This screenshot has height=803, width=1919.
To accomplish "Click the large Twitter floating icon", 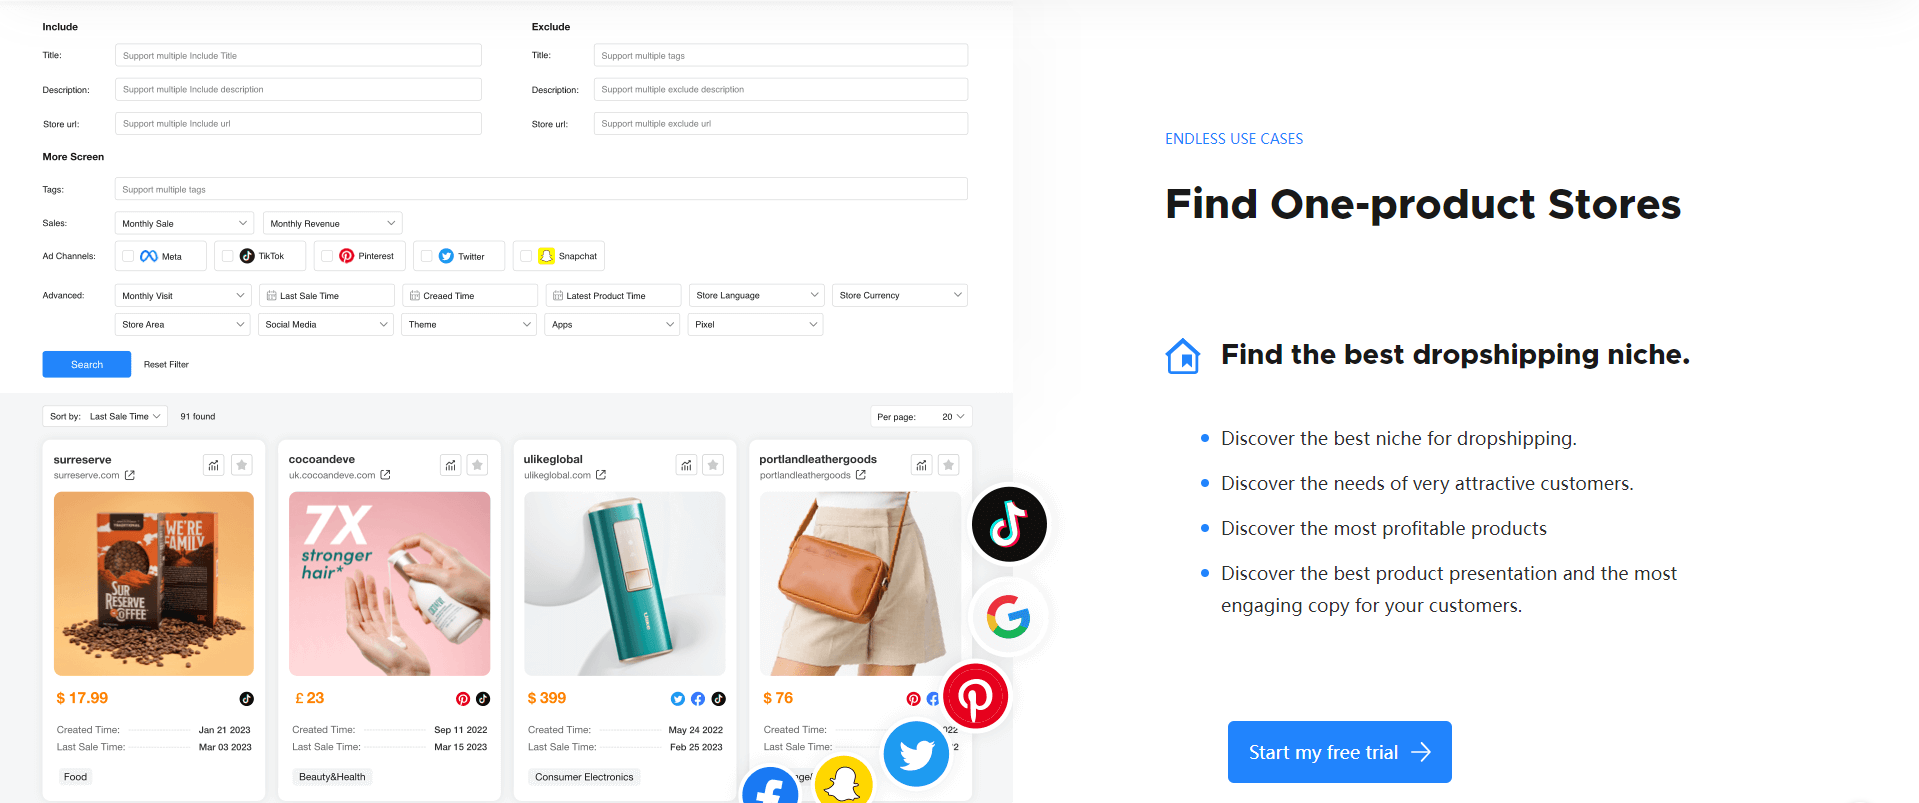I will [916, 754].
